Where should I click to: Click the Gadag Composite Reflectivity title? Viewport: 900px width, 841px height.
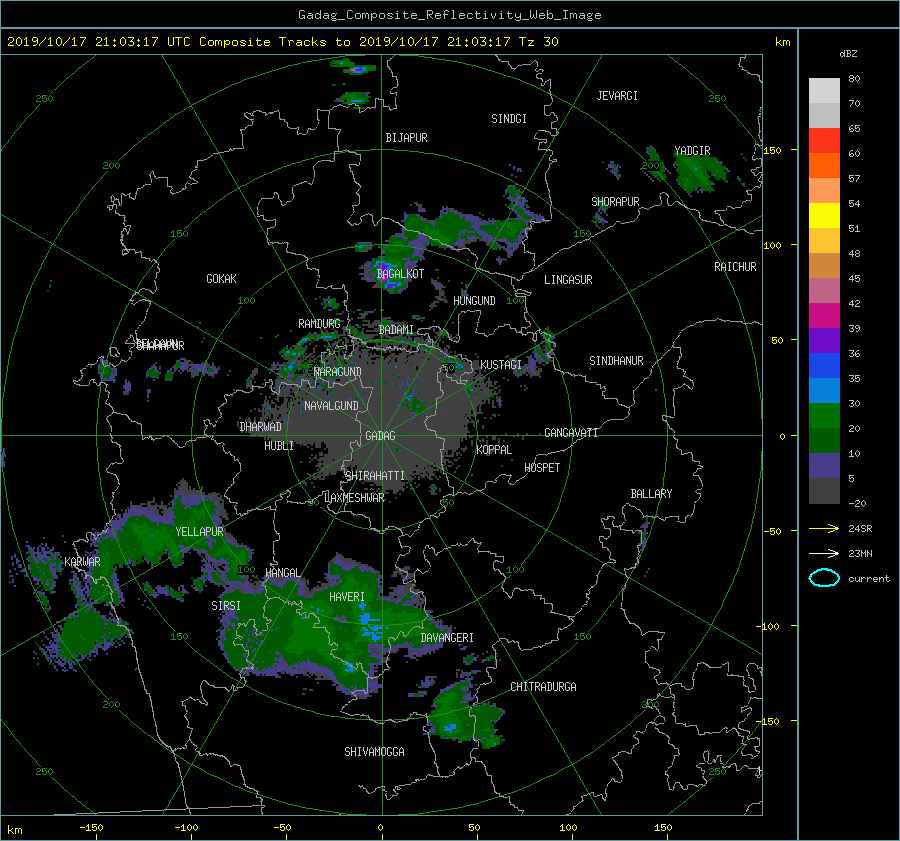pos(449,15)
